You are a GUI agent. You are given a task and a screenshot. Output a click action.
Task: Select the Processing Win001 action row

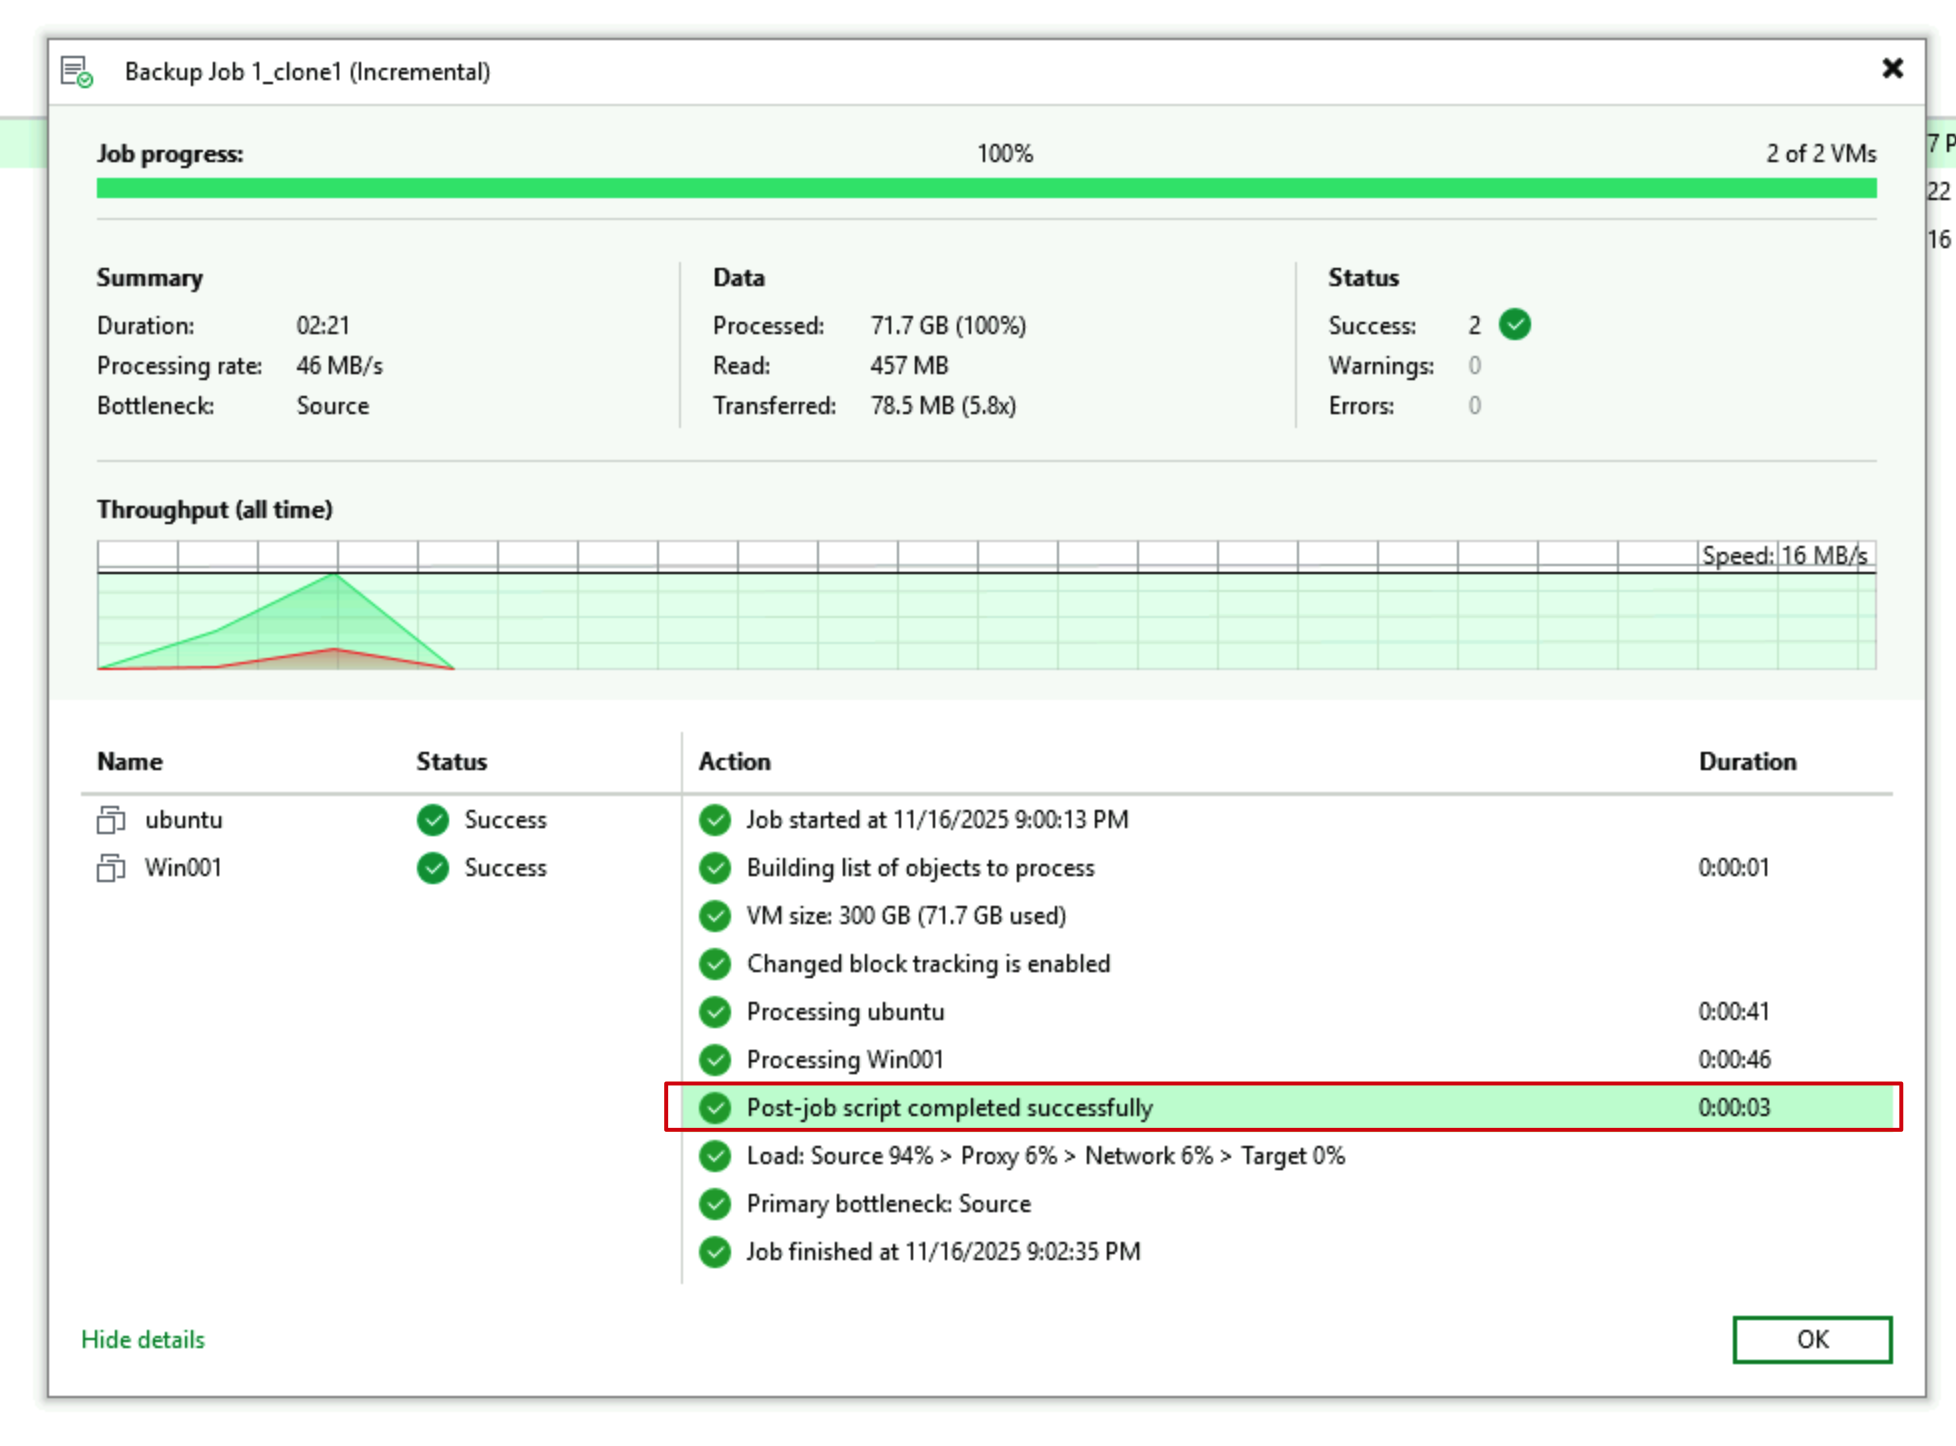tap(845, 1060)
